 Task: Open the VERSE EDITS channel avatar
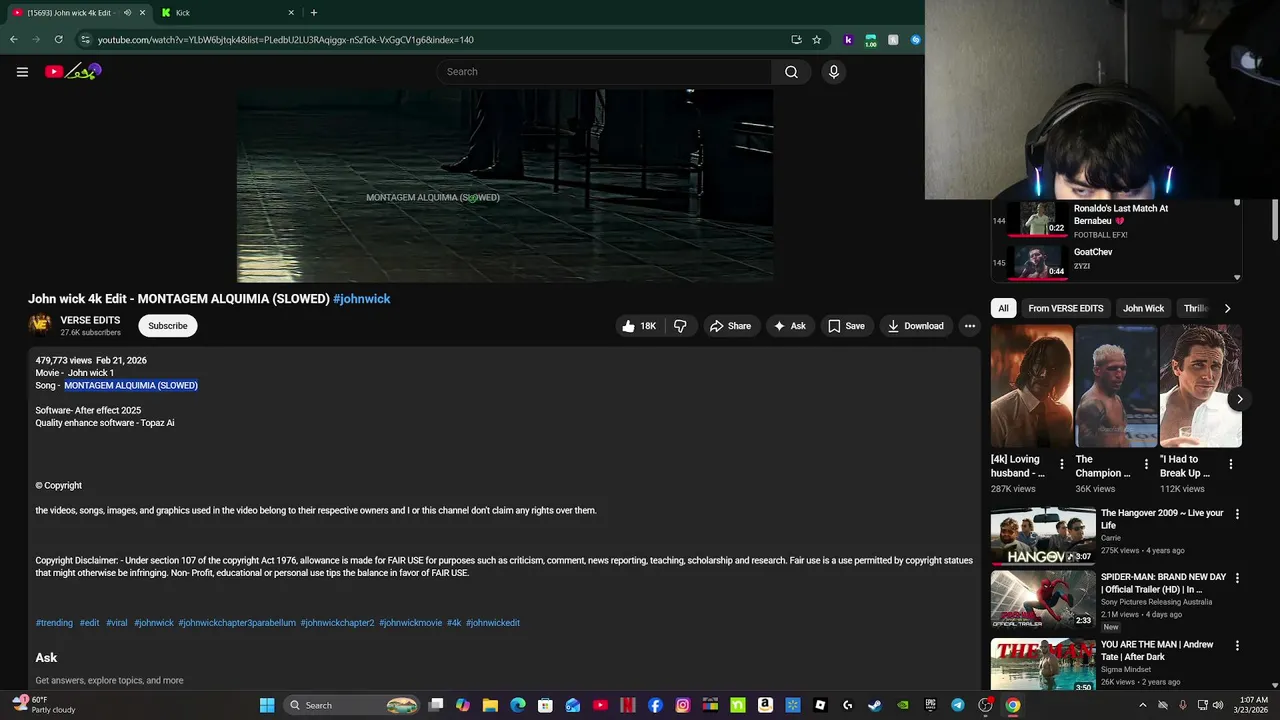pos(40,324)
